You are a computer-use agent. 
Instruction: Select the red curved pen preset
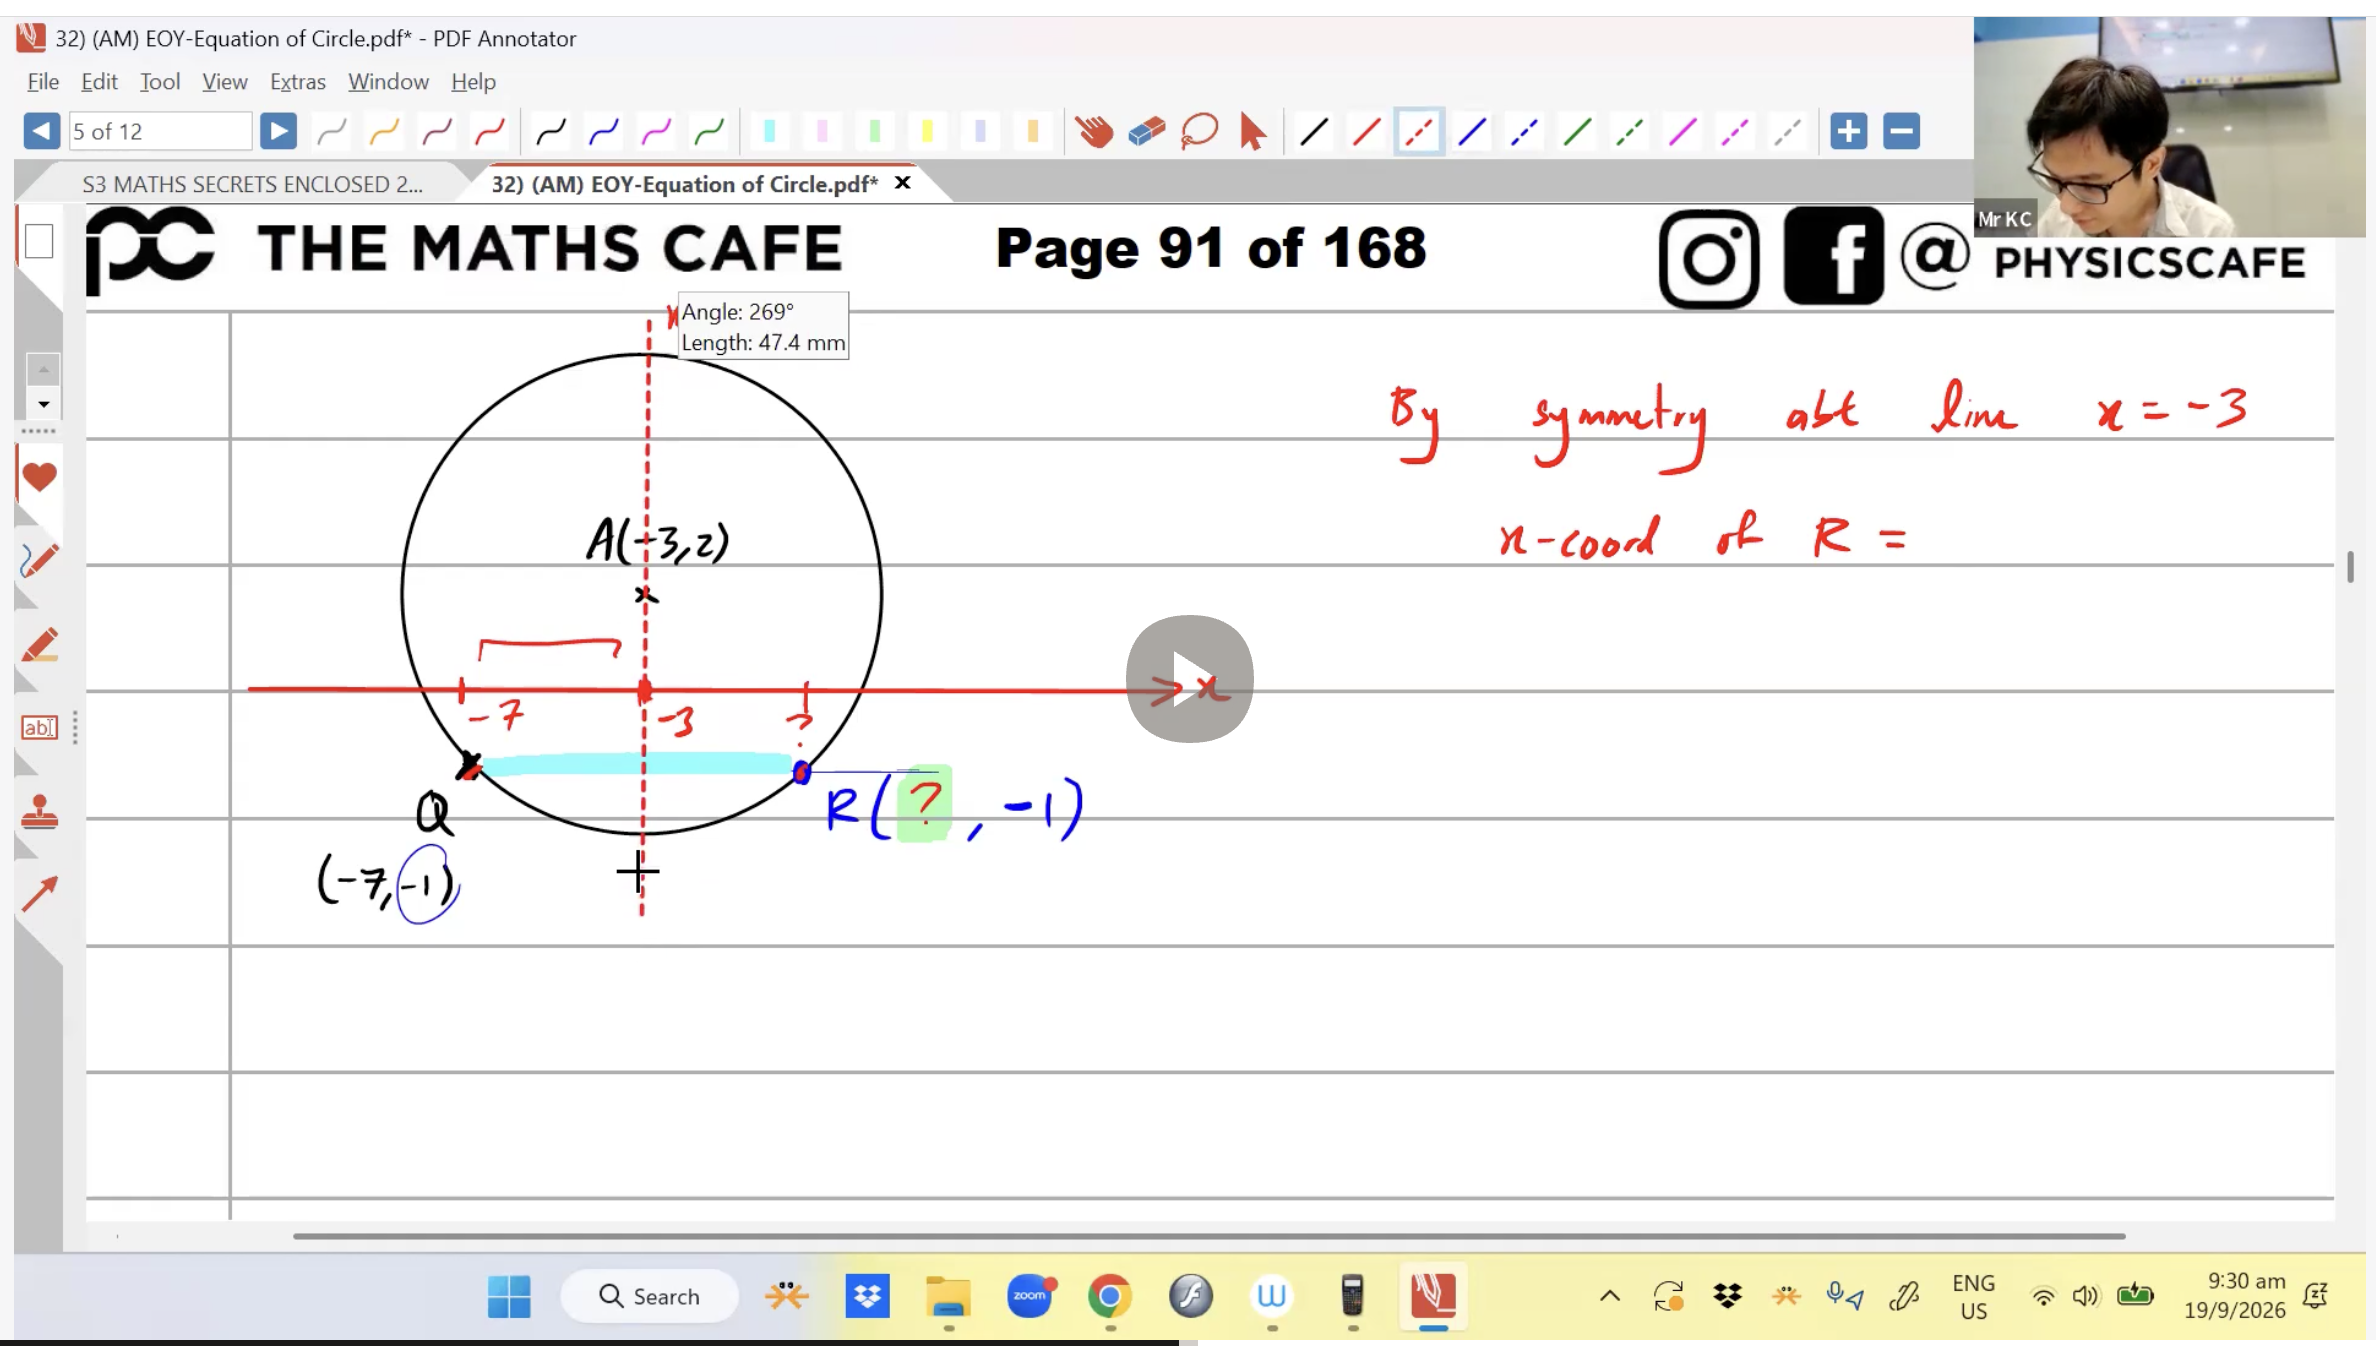pos(490,131)
